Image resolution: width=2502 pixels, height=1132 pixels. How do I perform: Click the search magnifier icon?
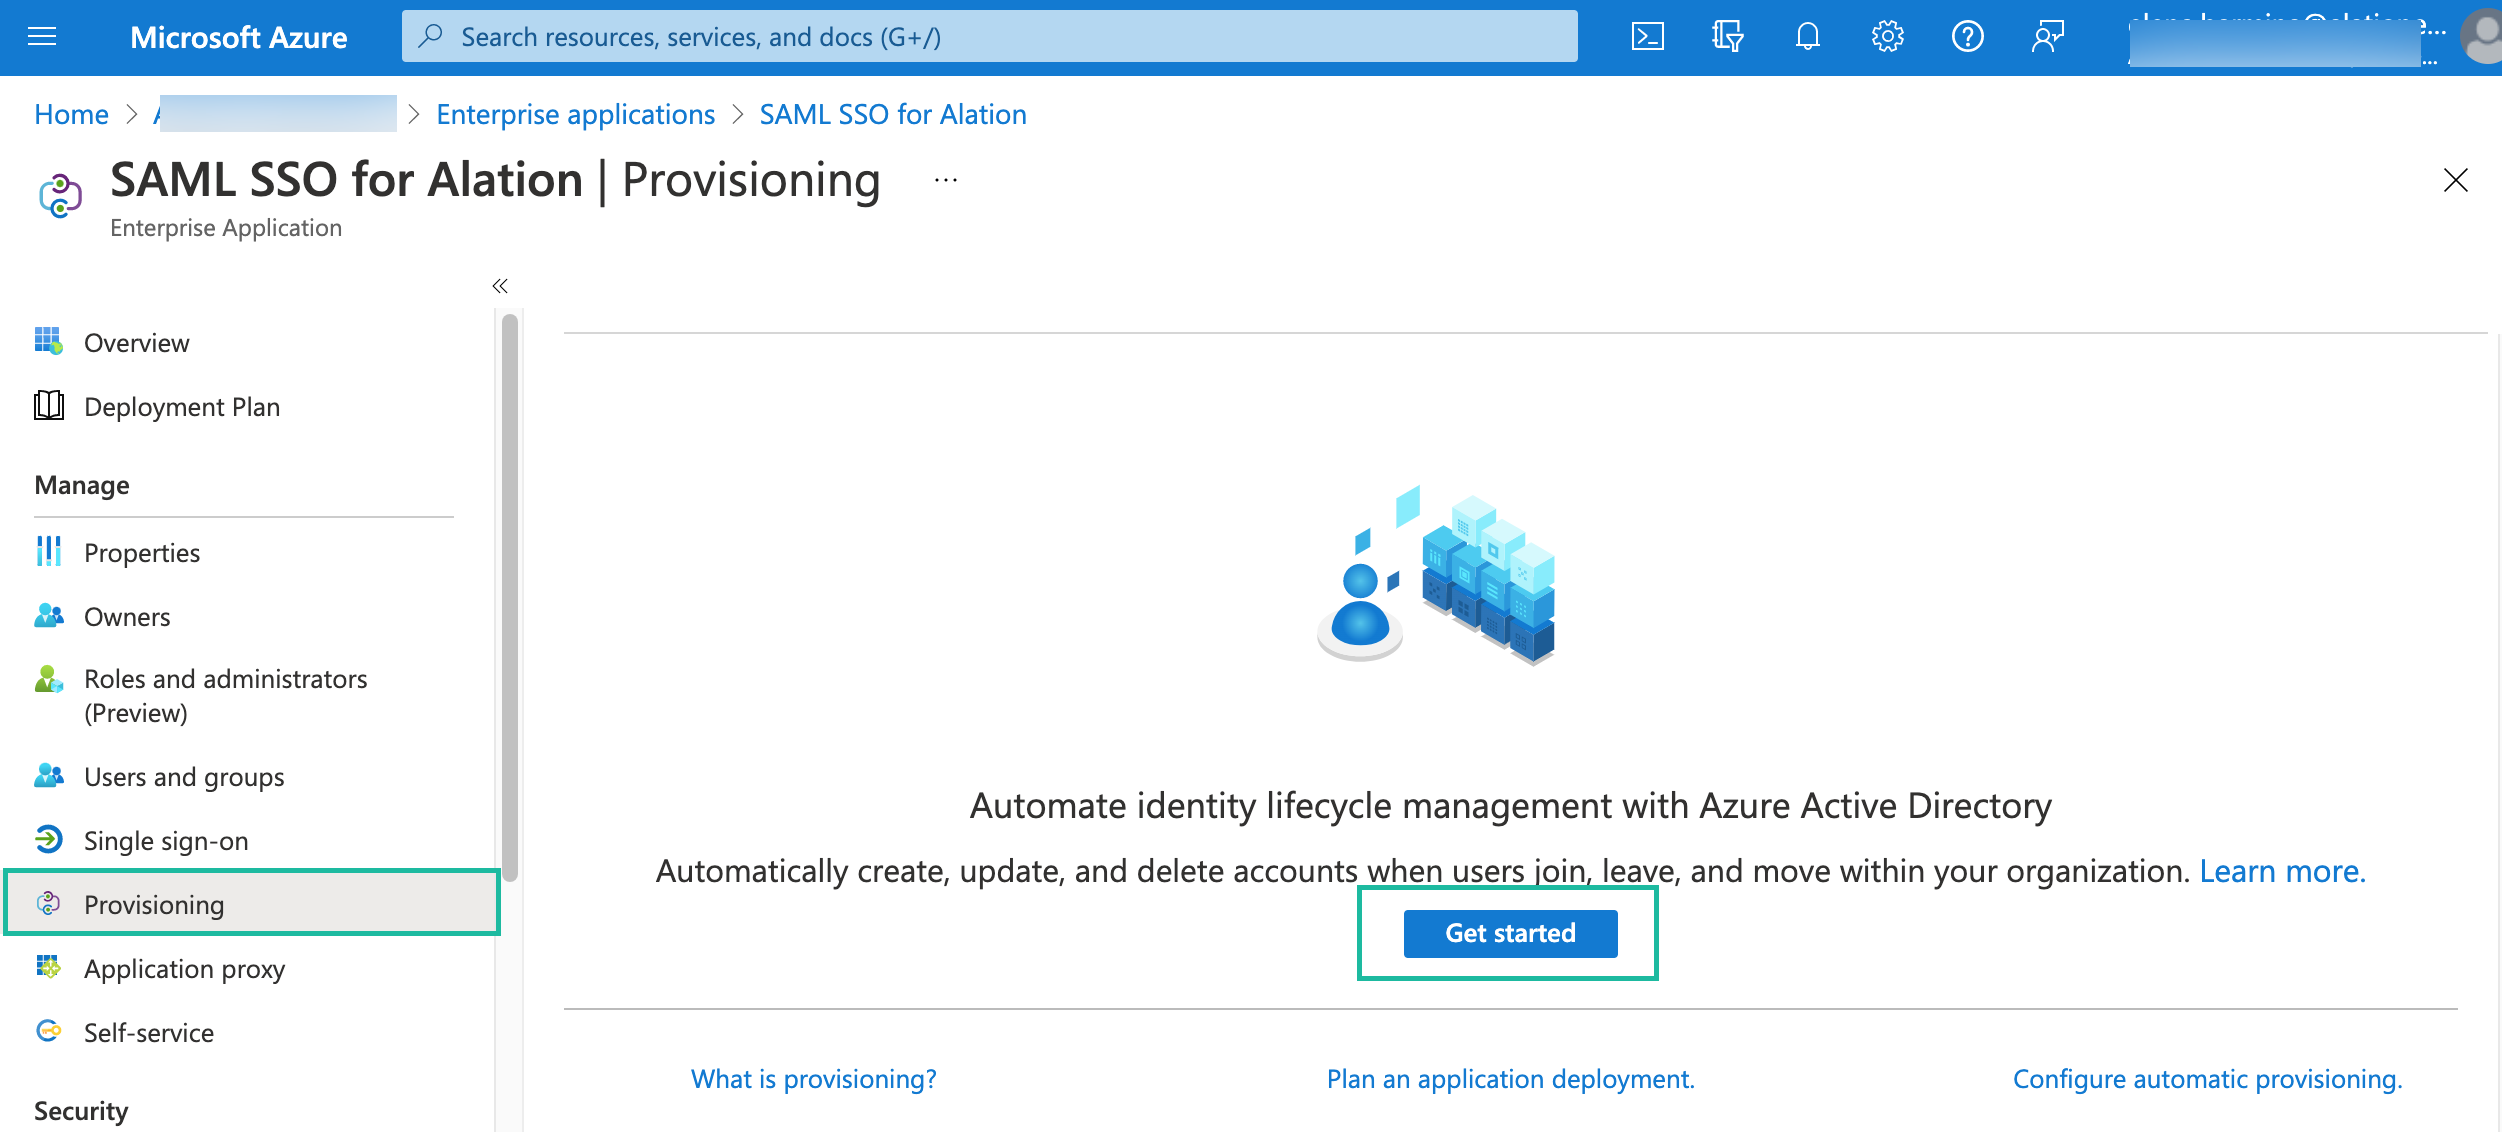click(x=431, y=36)
